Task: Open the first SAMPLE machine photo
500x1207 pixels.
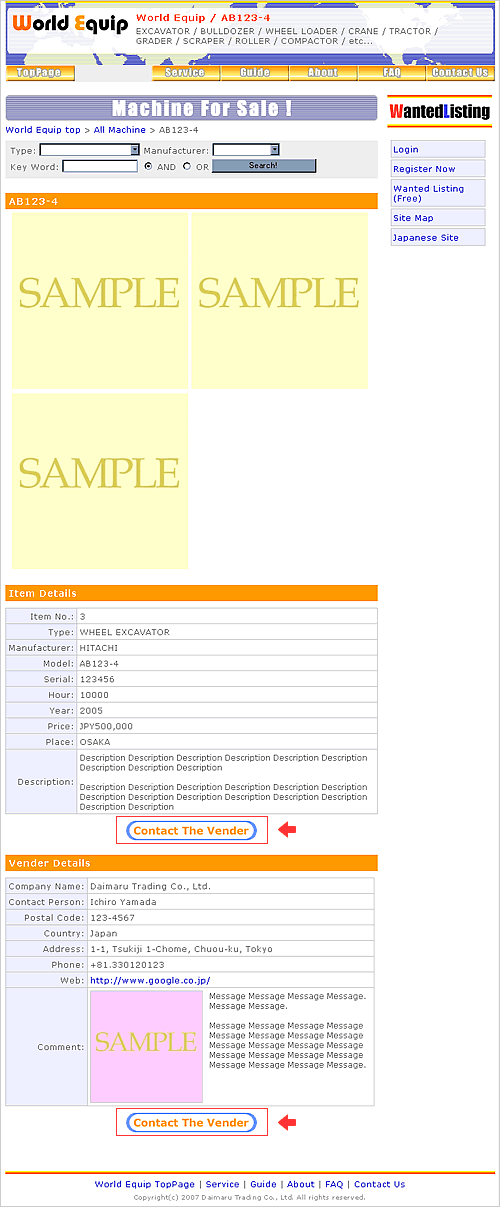Action: click(x=100, y=300)
